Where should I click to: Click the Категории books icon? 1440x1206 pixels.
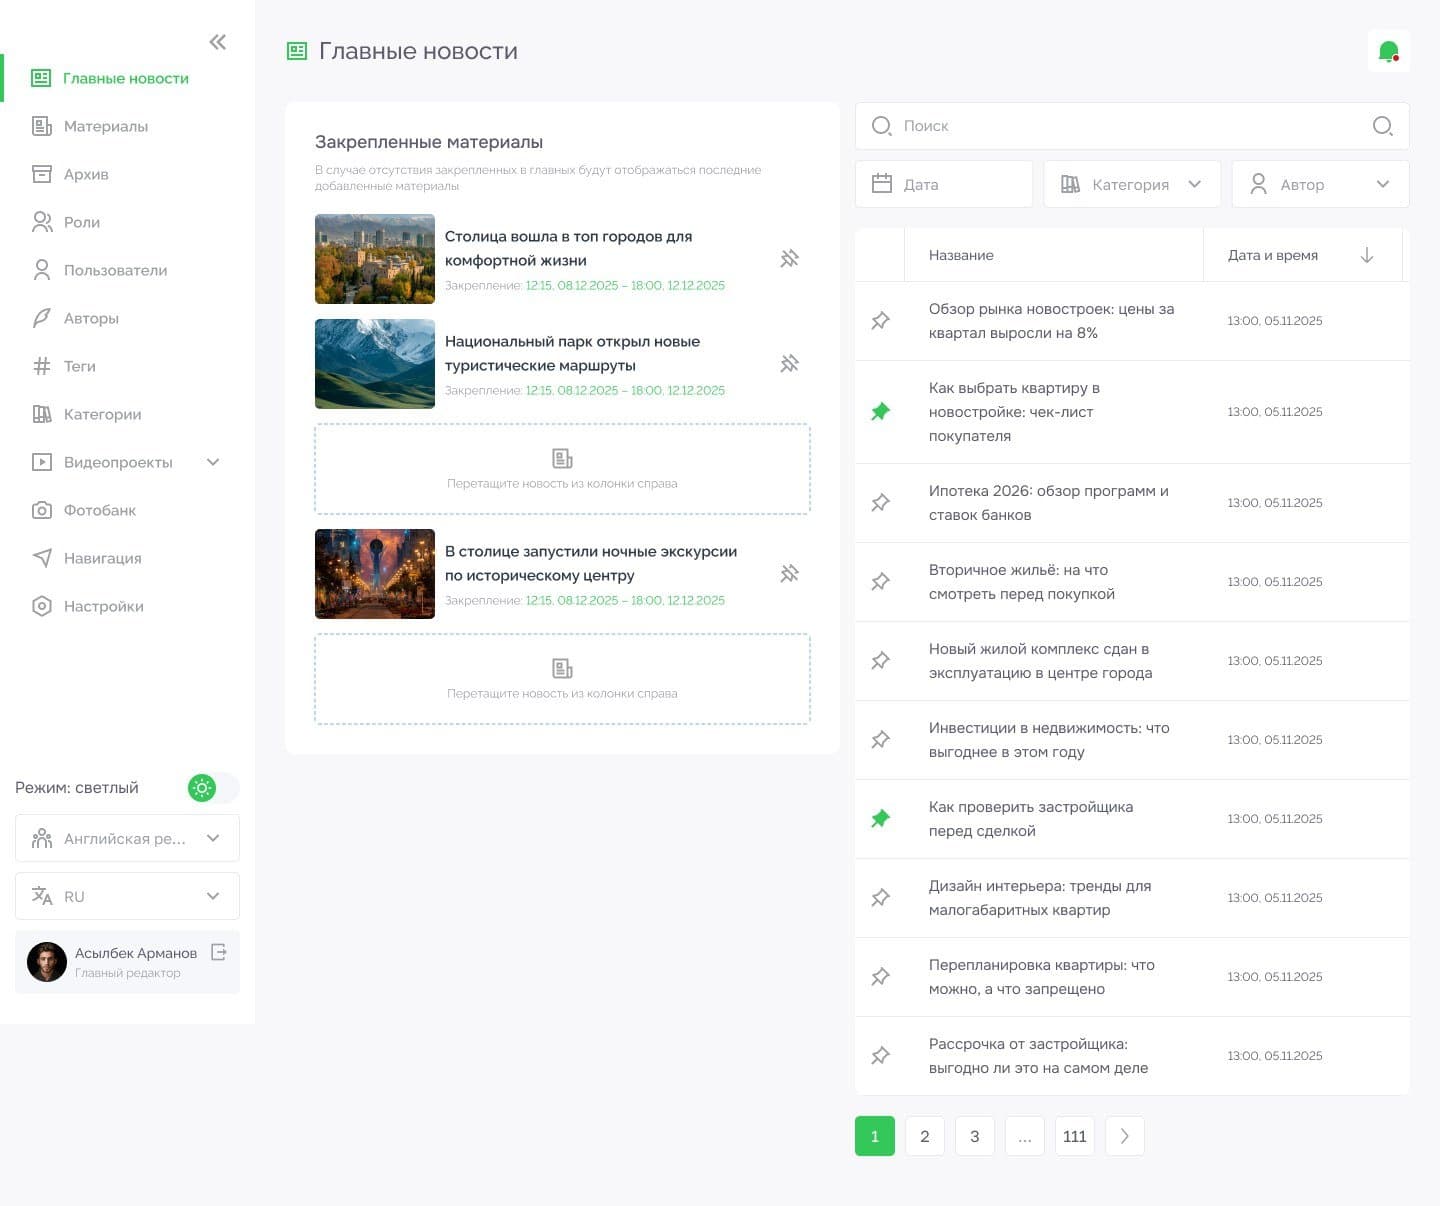pyautogui.click(x=42, y=414)
